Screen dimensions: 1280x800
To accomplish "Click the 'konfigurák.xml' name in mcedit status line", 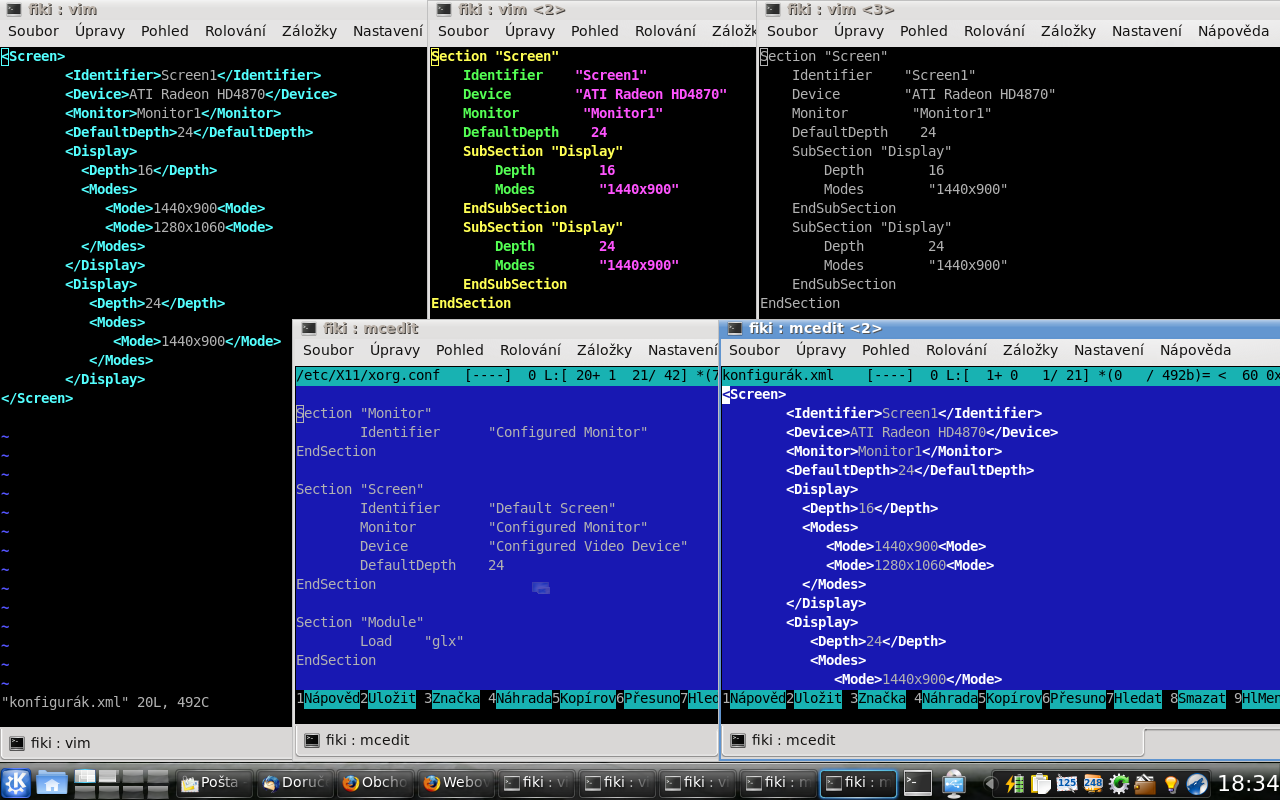I will click(778, 375).
